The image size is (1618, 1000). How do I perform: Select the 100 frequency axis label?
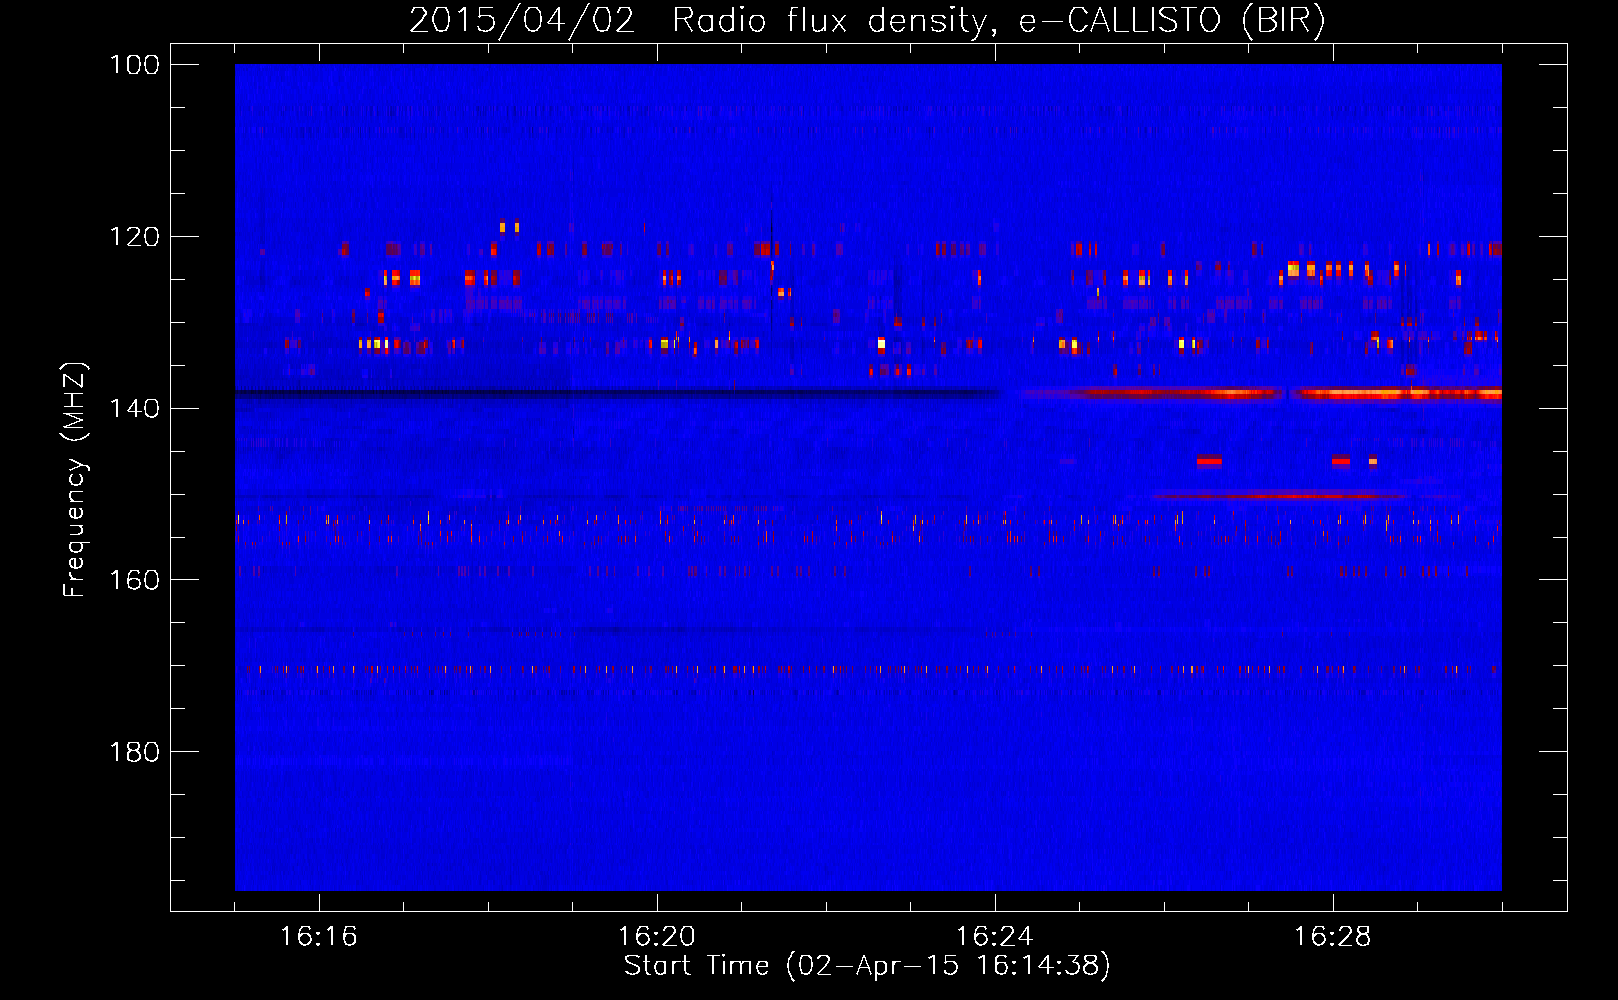(134, 65)
